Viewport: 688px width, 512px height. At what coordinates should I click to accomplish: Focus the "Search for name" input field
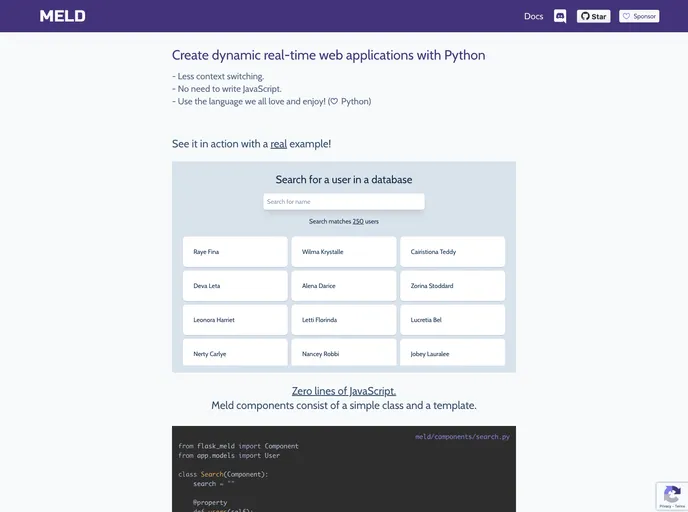point(344,202)
